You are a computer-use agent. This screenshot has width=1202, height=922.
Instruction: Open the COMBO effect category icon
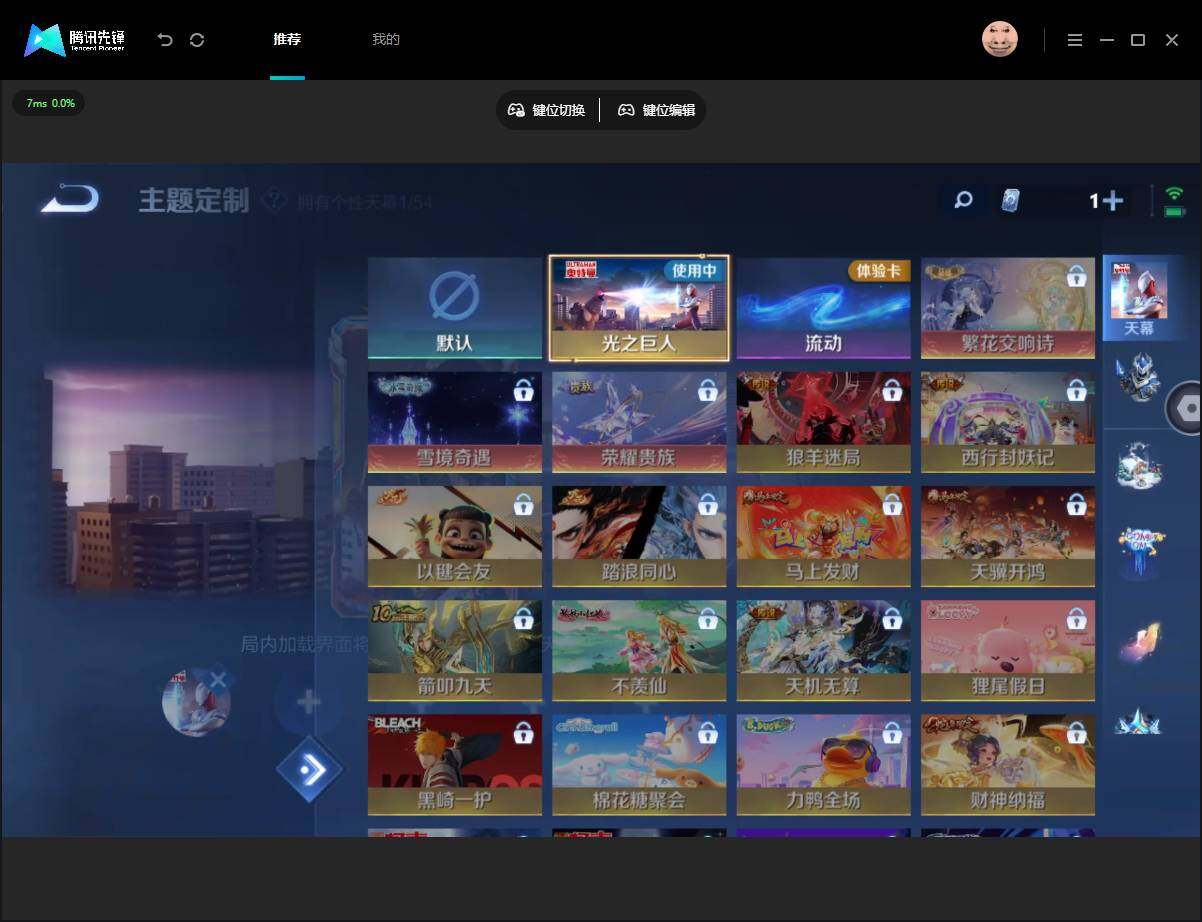point(1139,551)
